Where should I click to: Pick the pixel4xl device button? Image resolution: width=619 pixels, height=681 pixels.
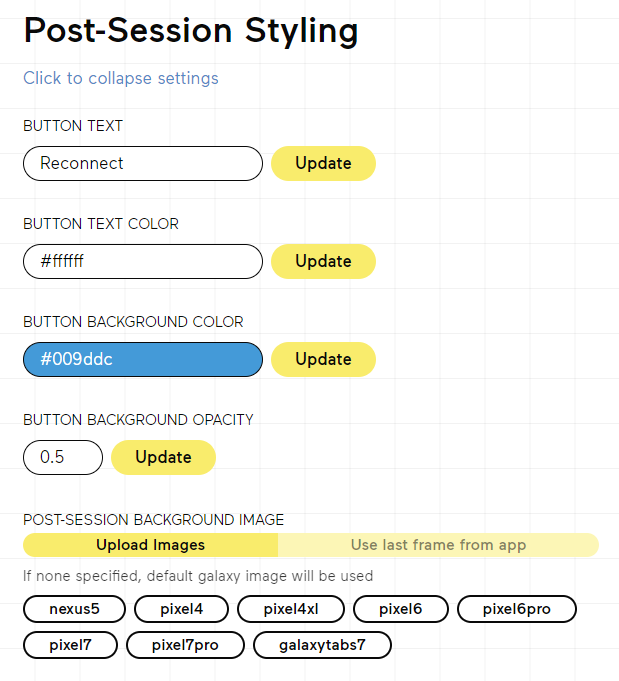(x=291, y=609)
